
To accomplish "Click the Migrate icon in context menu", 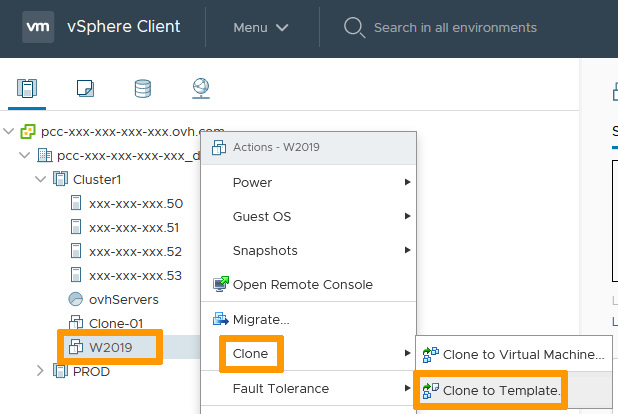I will point(221,320).
